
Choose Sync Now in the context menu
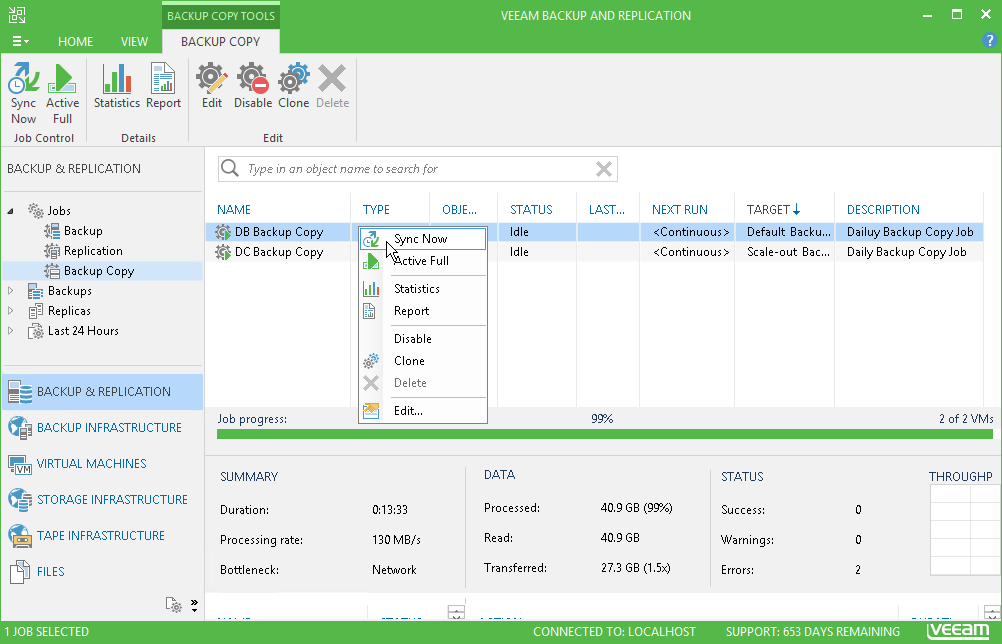423,239
